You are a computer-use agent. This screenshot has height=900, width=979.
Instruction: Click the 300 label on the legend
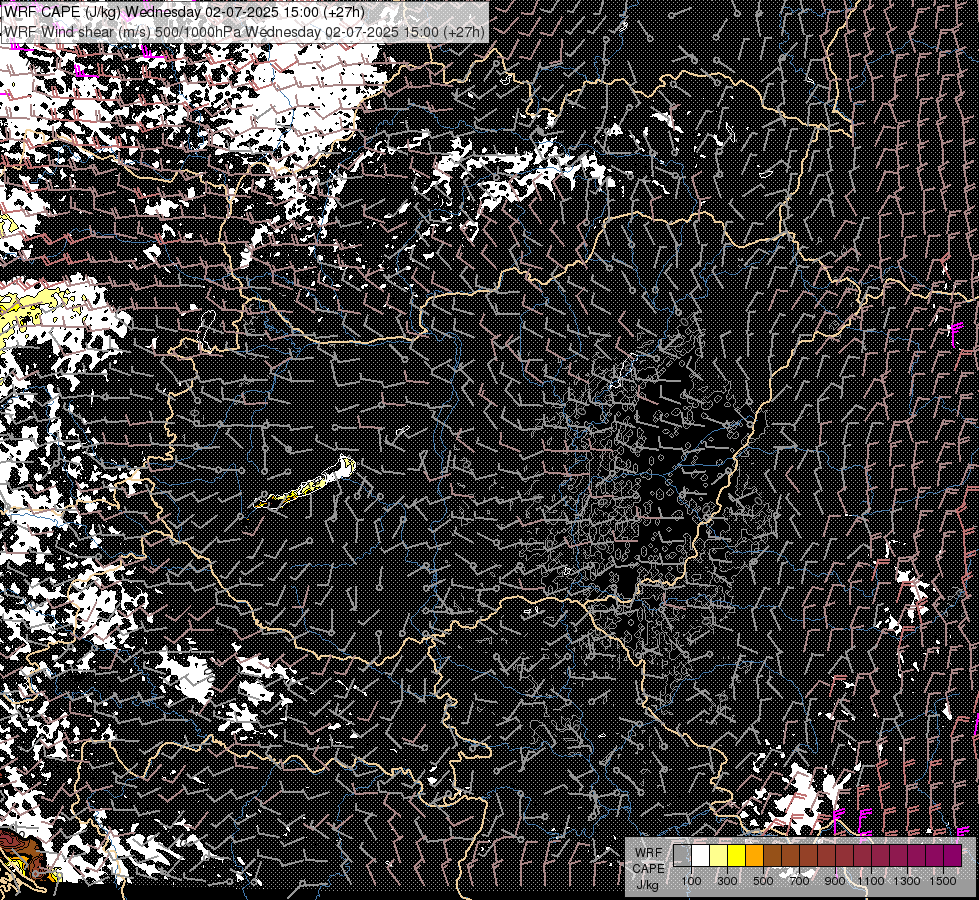click(x=727, y=881)
